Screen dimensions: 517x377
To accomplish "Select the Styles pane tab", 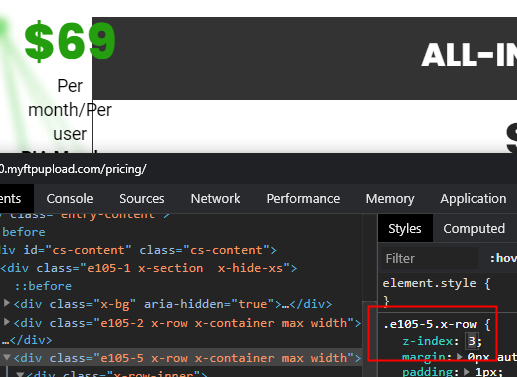I will pyautogui.click(x=405, y=228).
